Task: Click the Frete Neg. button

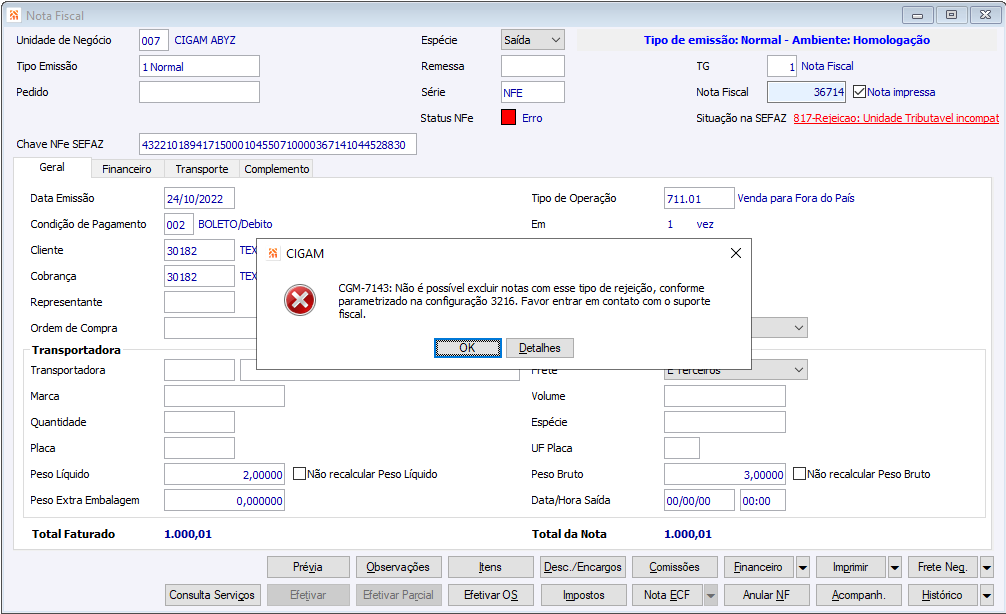Action: [x=942, y=567]
